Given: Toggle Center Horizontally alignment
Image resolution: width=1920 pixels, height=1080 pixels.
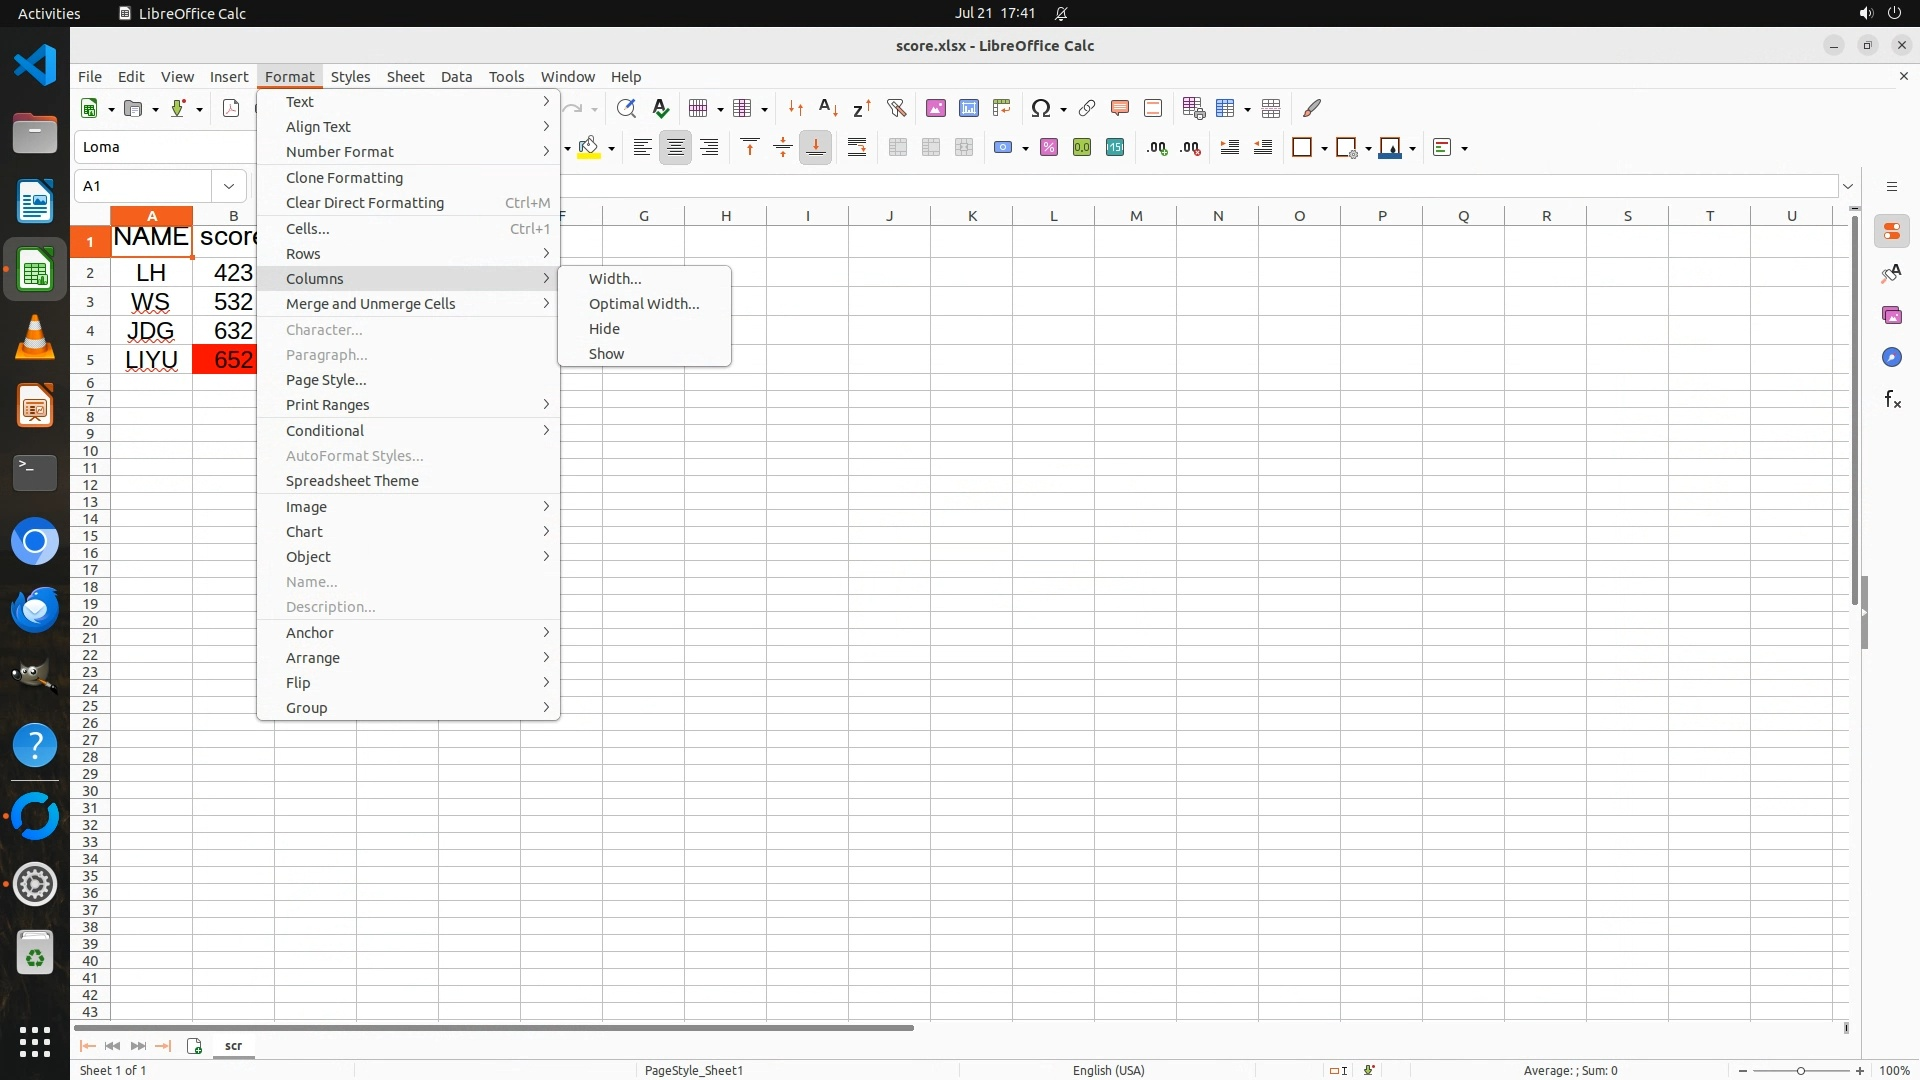Looking at the screenshot, I should (676, 148).
